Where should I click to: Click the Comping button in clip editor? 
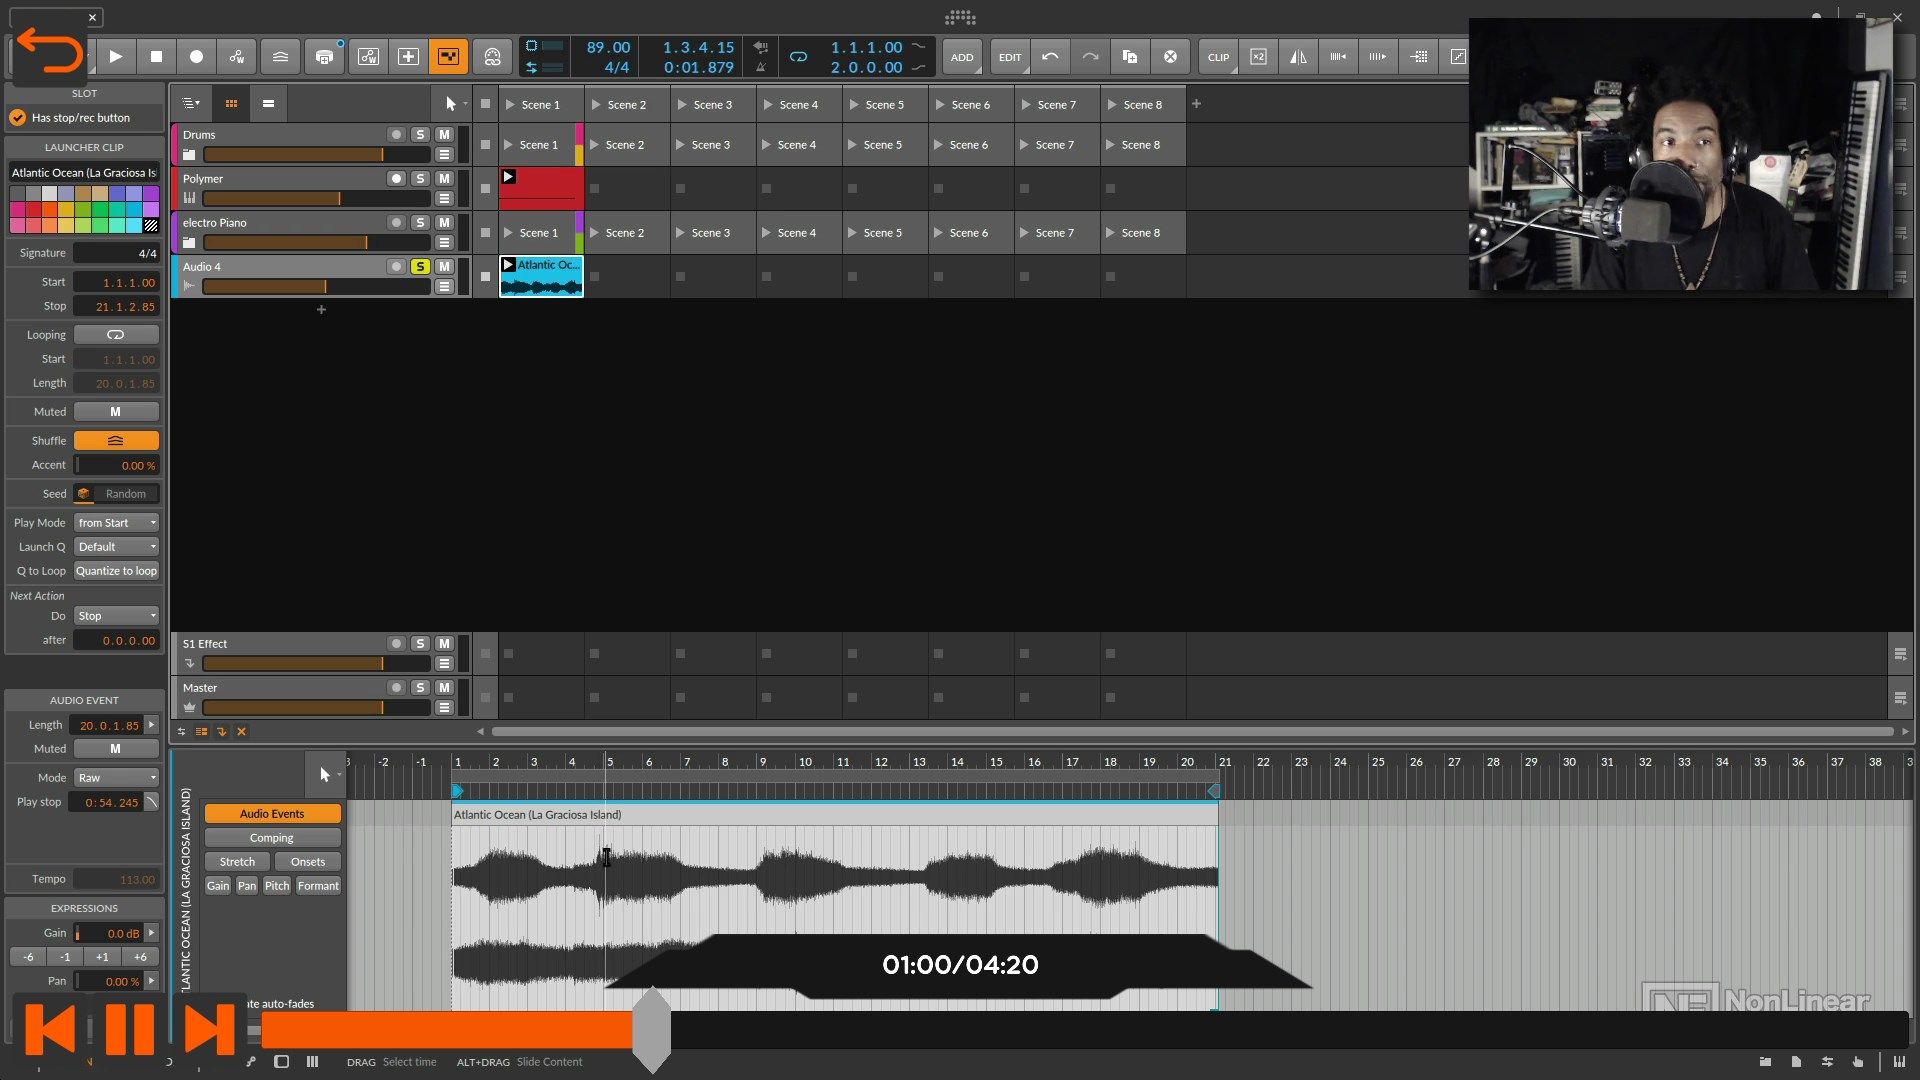[272, 837]
